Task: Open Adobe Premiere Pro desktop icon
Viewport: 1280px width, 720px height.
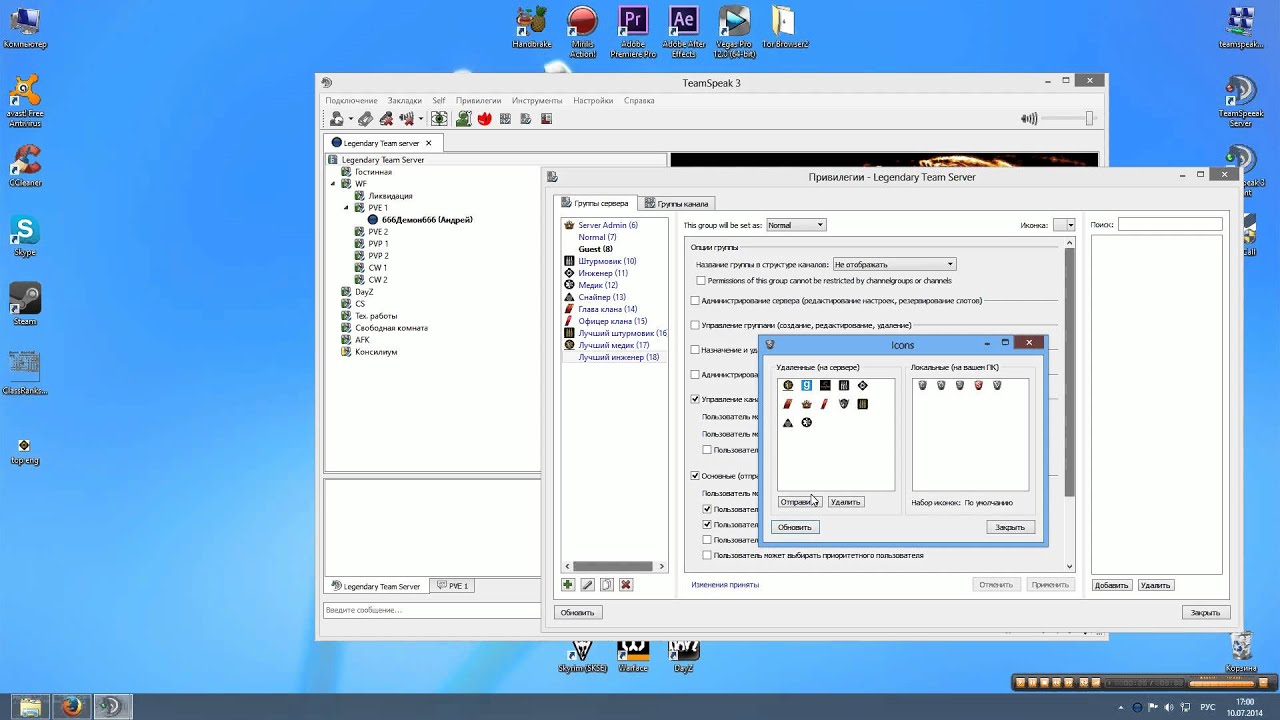Action: 633,32
